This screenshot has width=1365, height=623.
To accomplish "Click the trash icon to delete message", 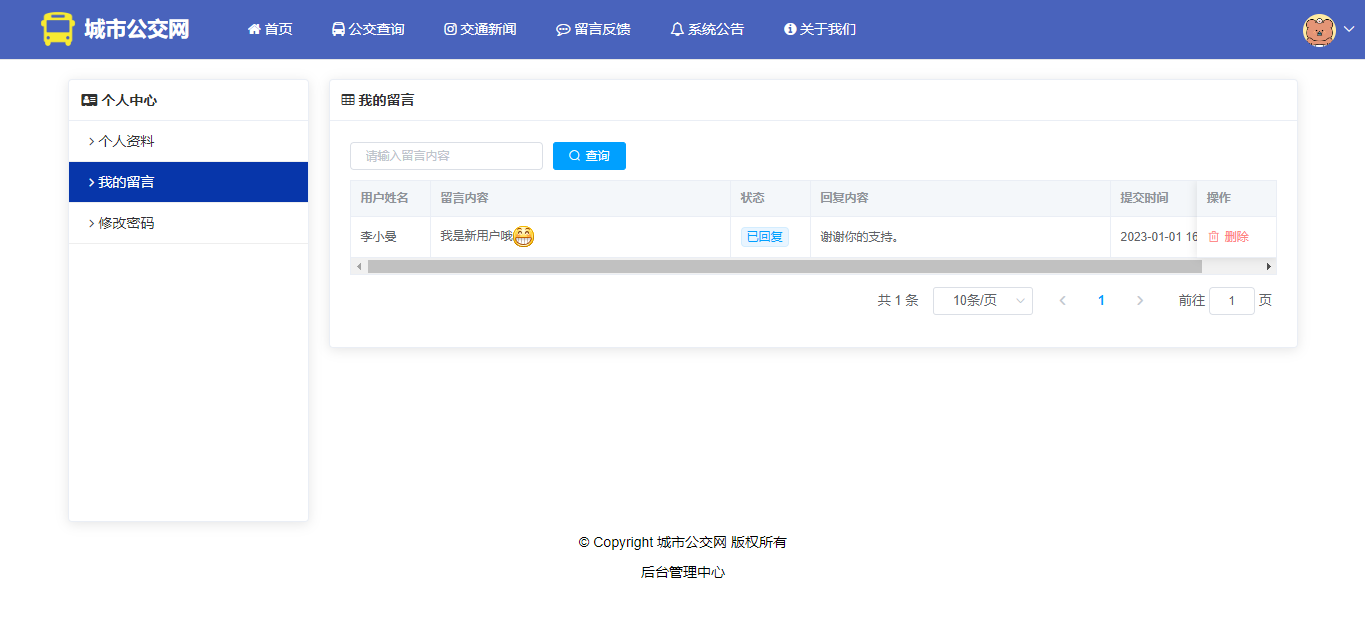I will coord(1213,237).
